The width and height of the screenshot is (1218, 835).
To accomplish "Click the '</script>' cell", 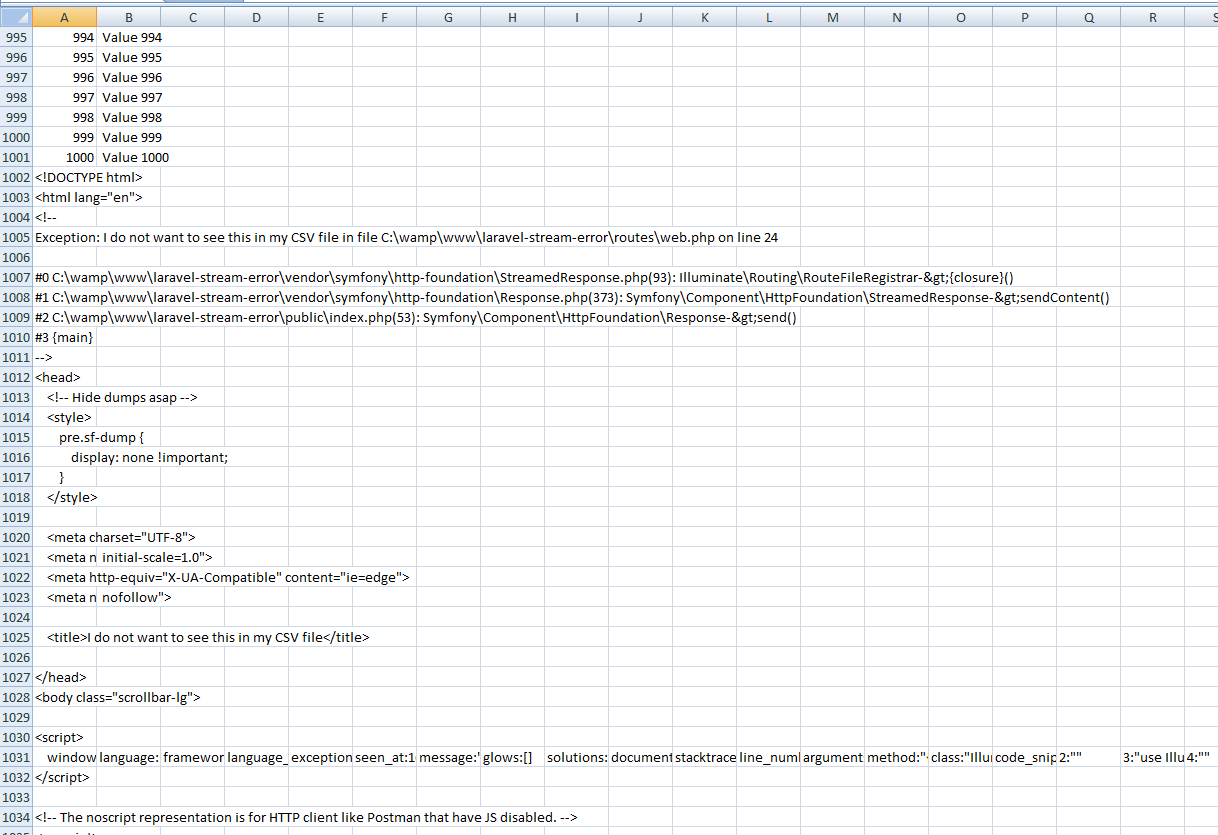I will pyautogui.click(x=65, y=777).
